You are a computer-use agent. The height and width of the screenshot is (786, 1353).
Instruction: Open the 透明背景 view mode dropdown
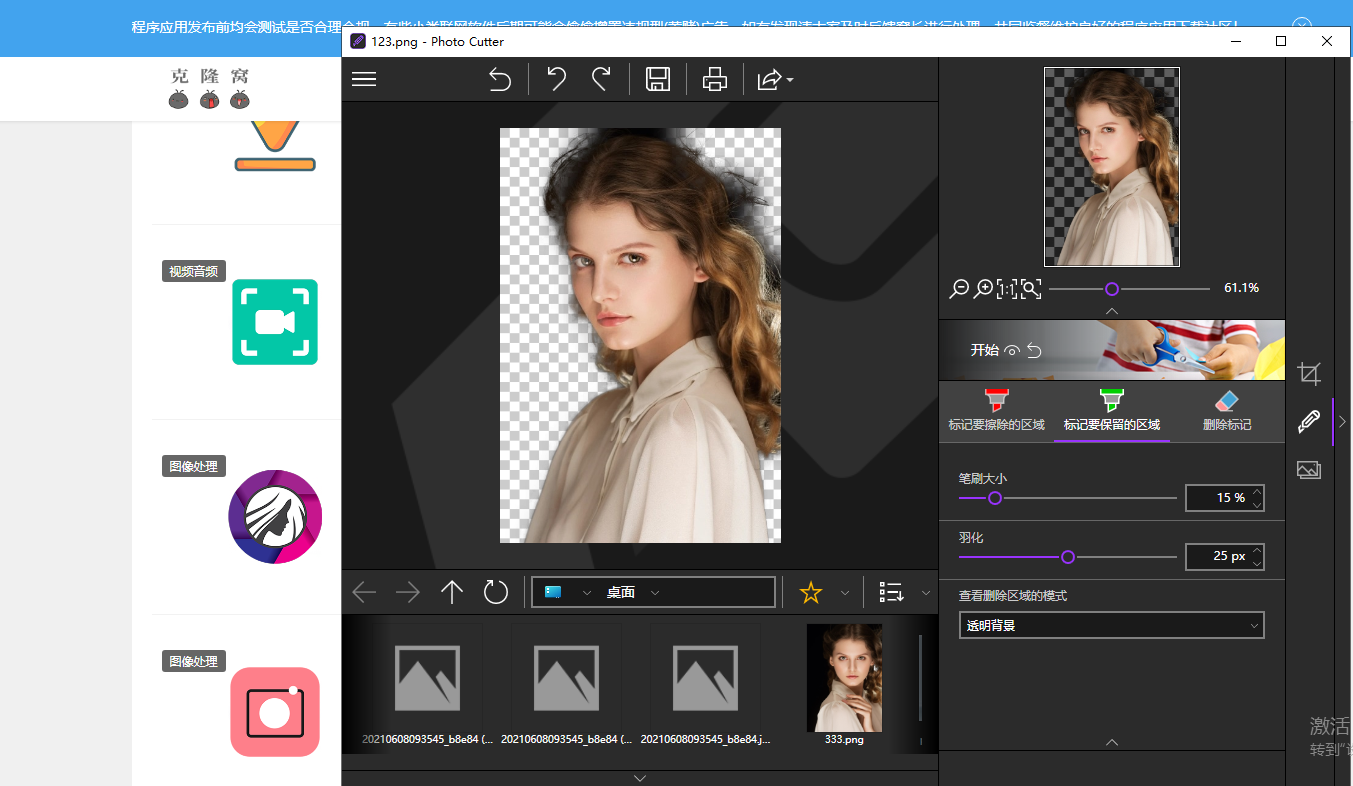pyautogui.click(x=1111, y=625)
